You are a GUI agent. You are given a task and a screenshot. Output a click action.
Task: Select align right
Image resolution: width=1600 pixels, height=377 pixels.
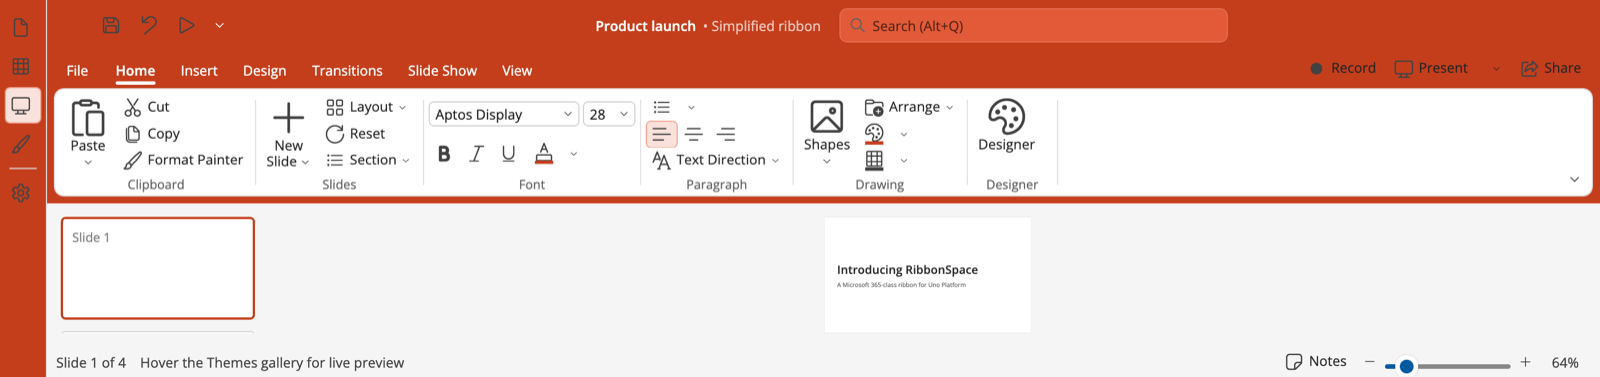(726, 134)
